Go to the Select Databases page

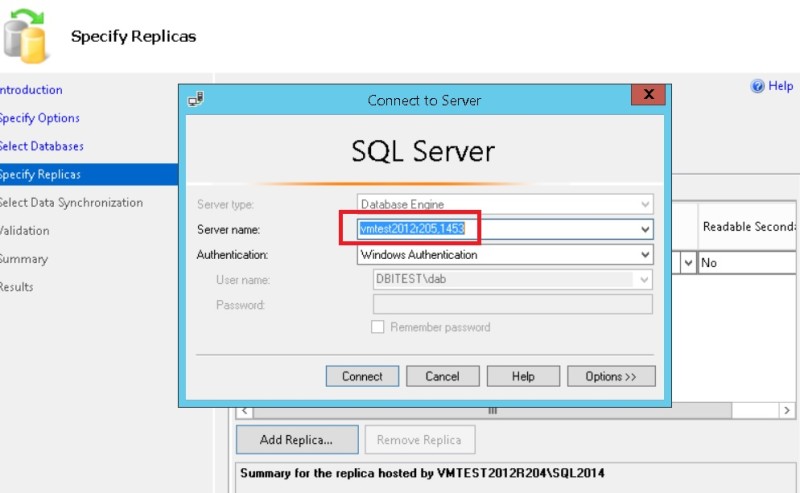click(x=42, y=146)
